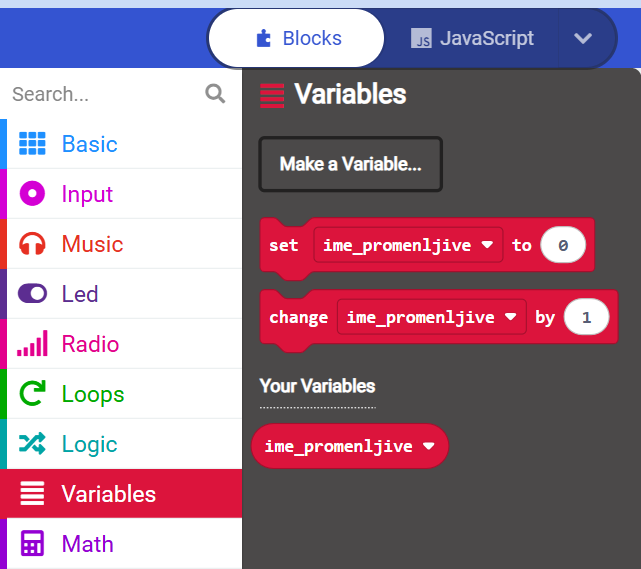Open the Math category label
Viewport: 641px width, 569px height.
point(87,544)
